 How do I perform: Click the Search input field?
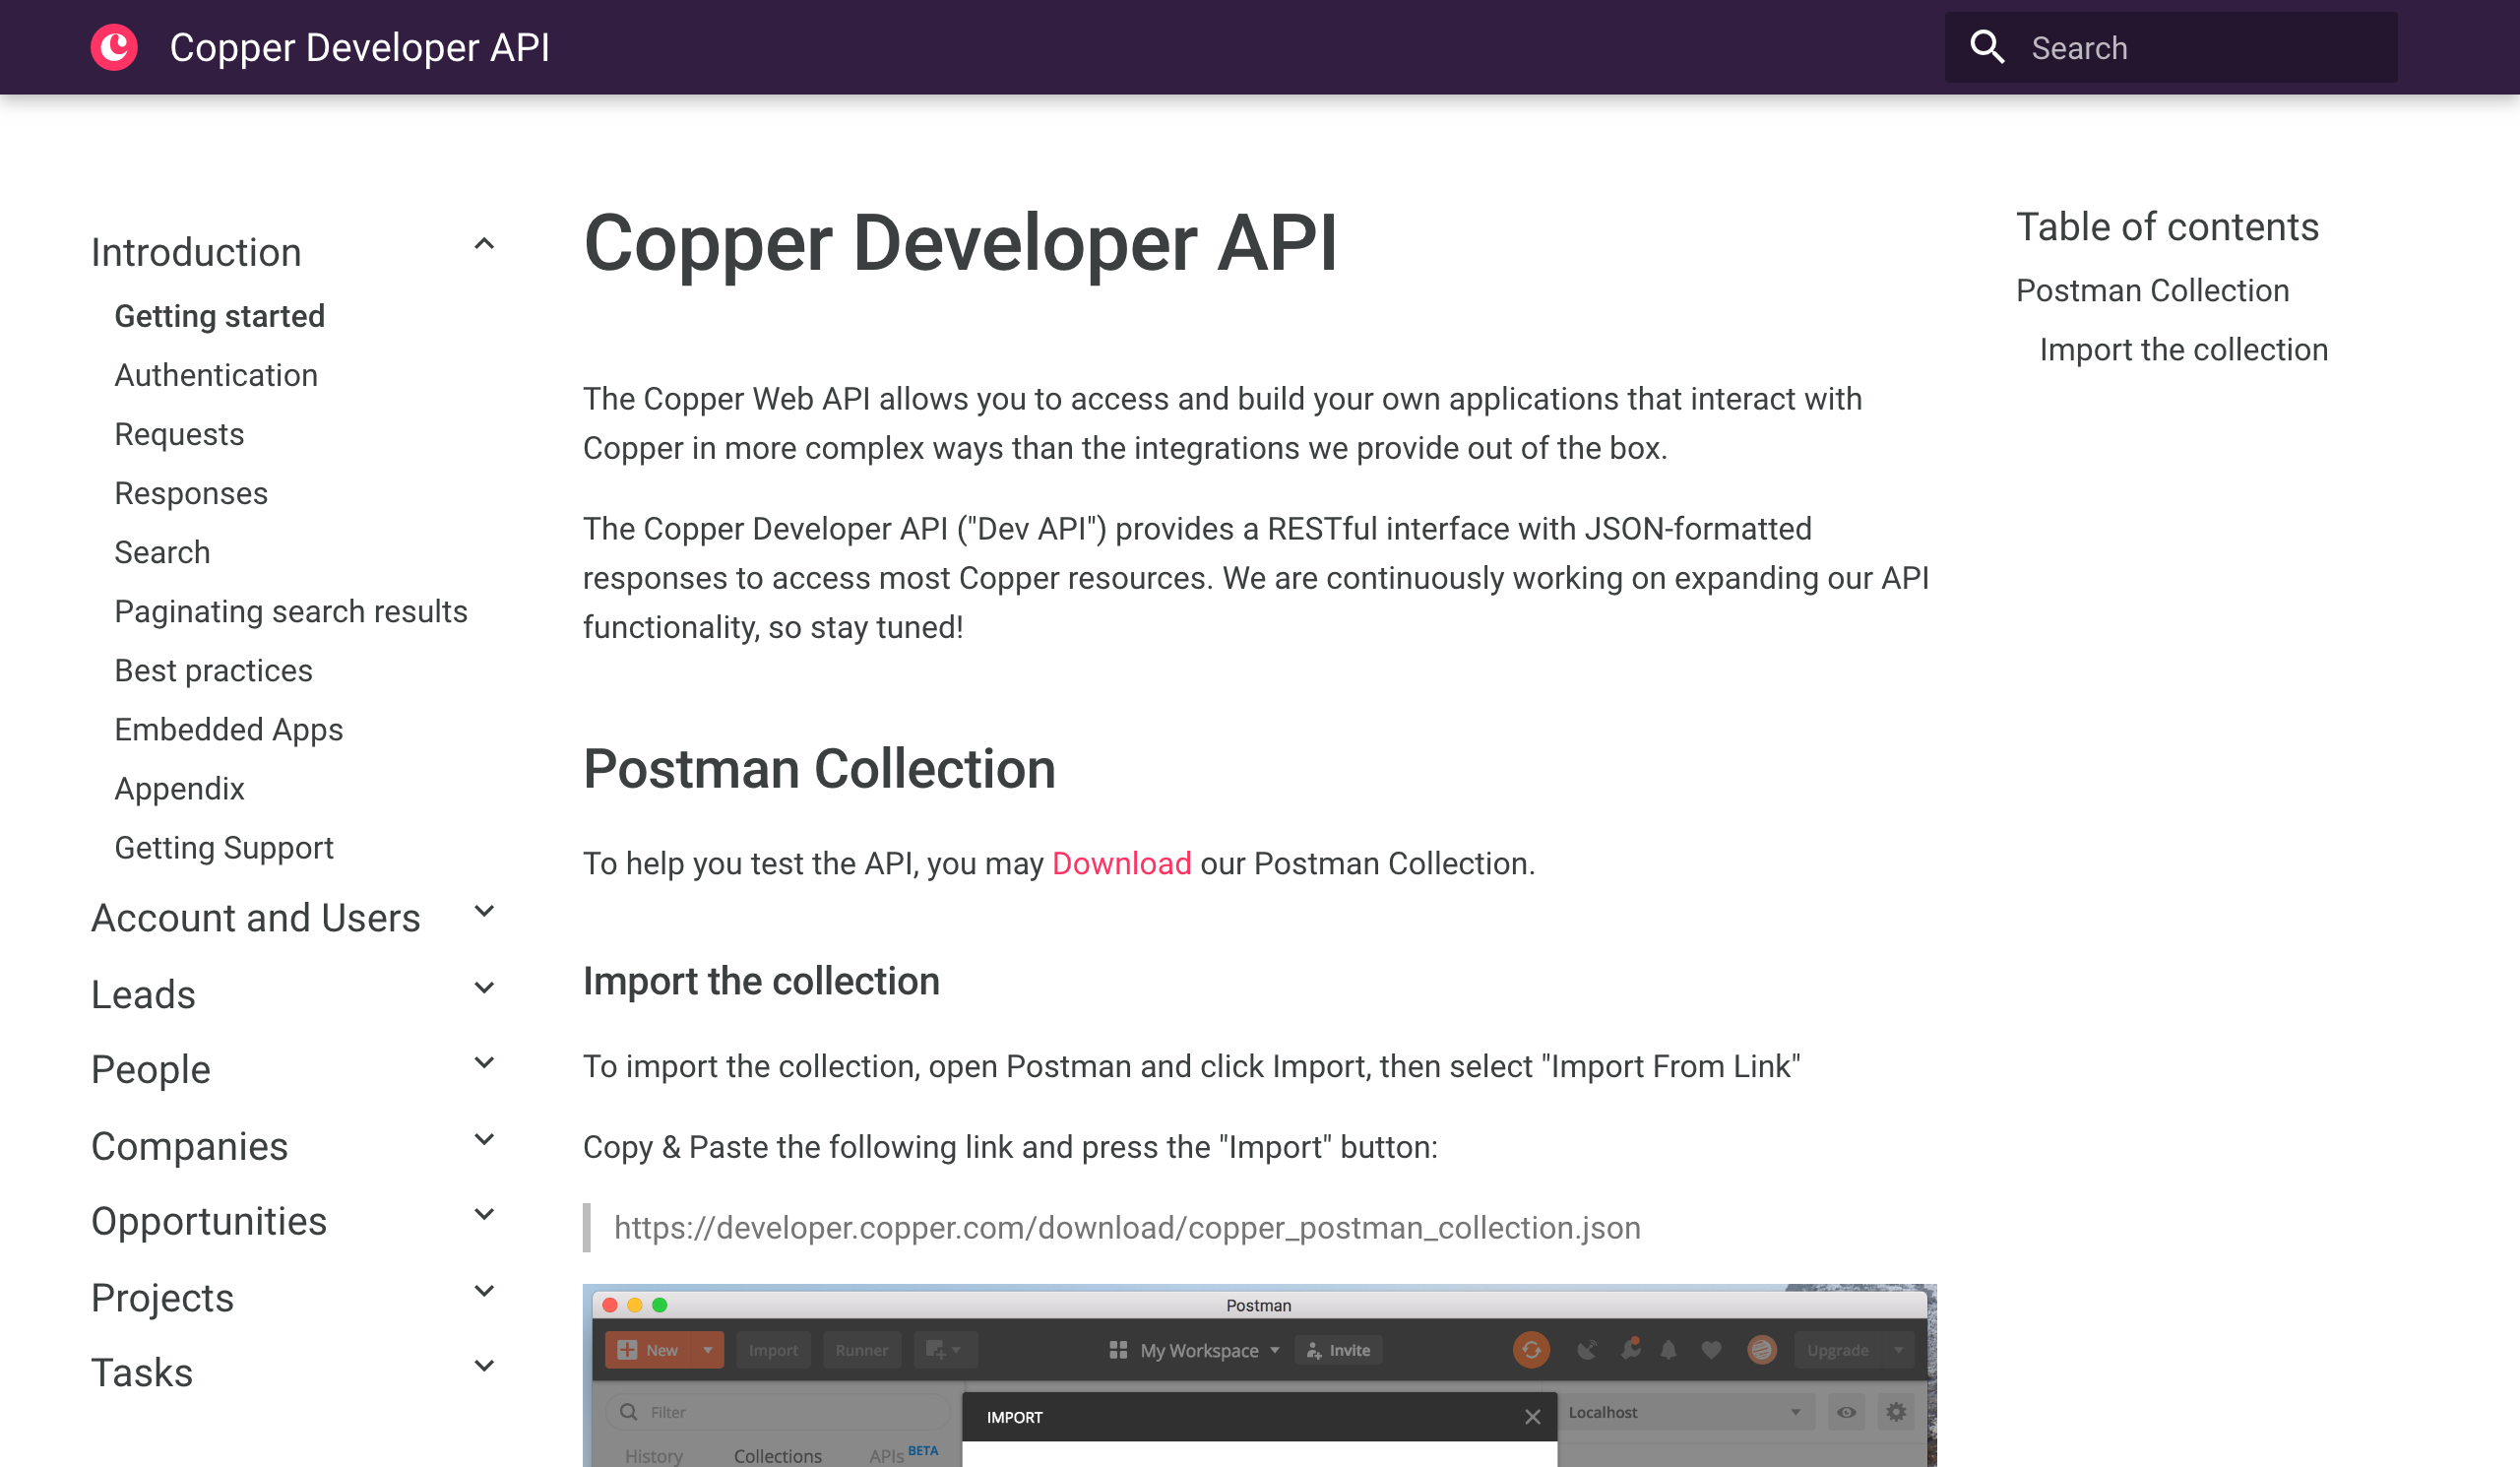tap(2170, 47)
